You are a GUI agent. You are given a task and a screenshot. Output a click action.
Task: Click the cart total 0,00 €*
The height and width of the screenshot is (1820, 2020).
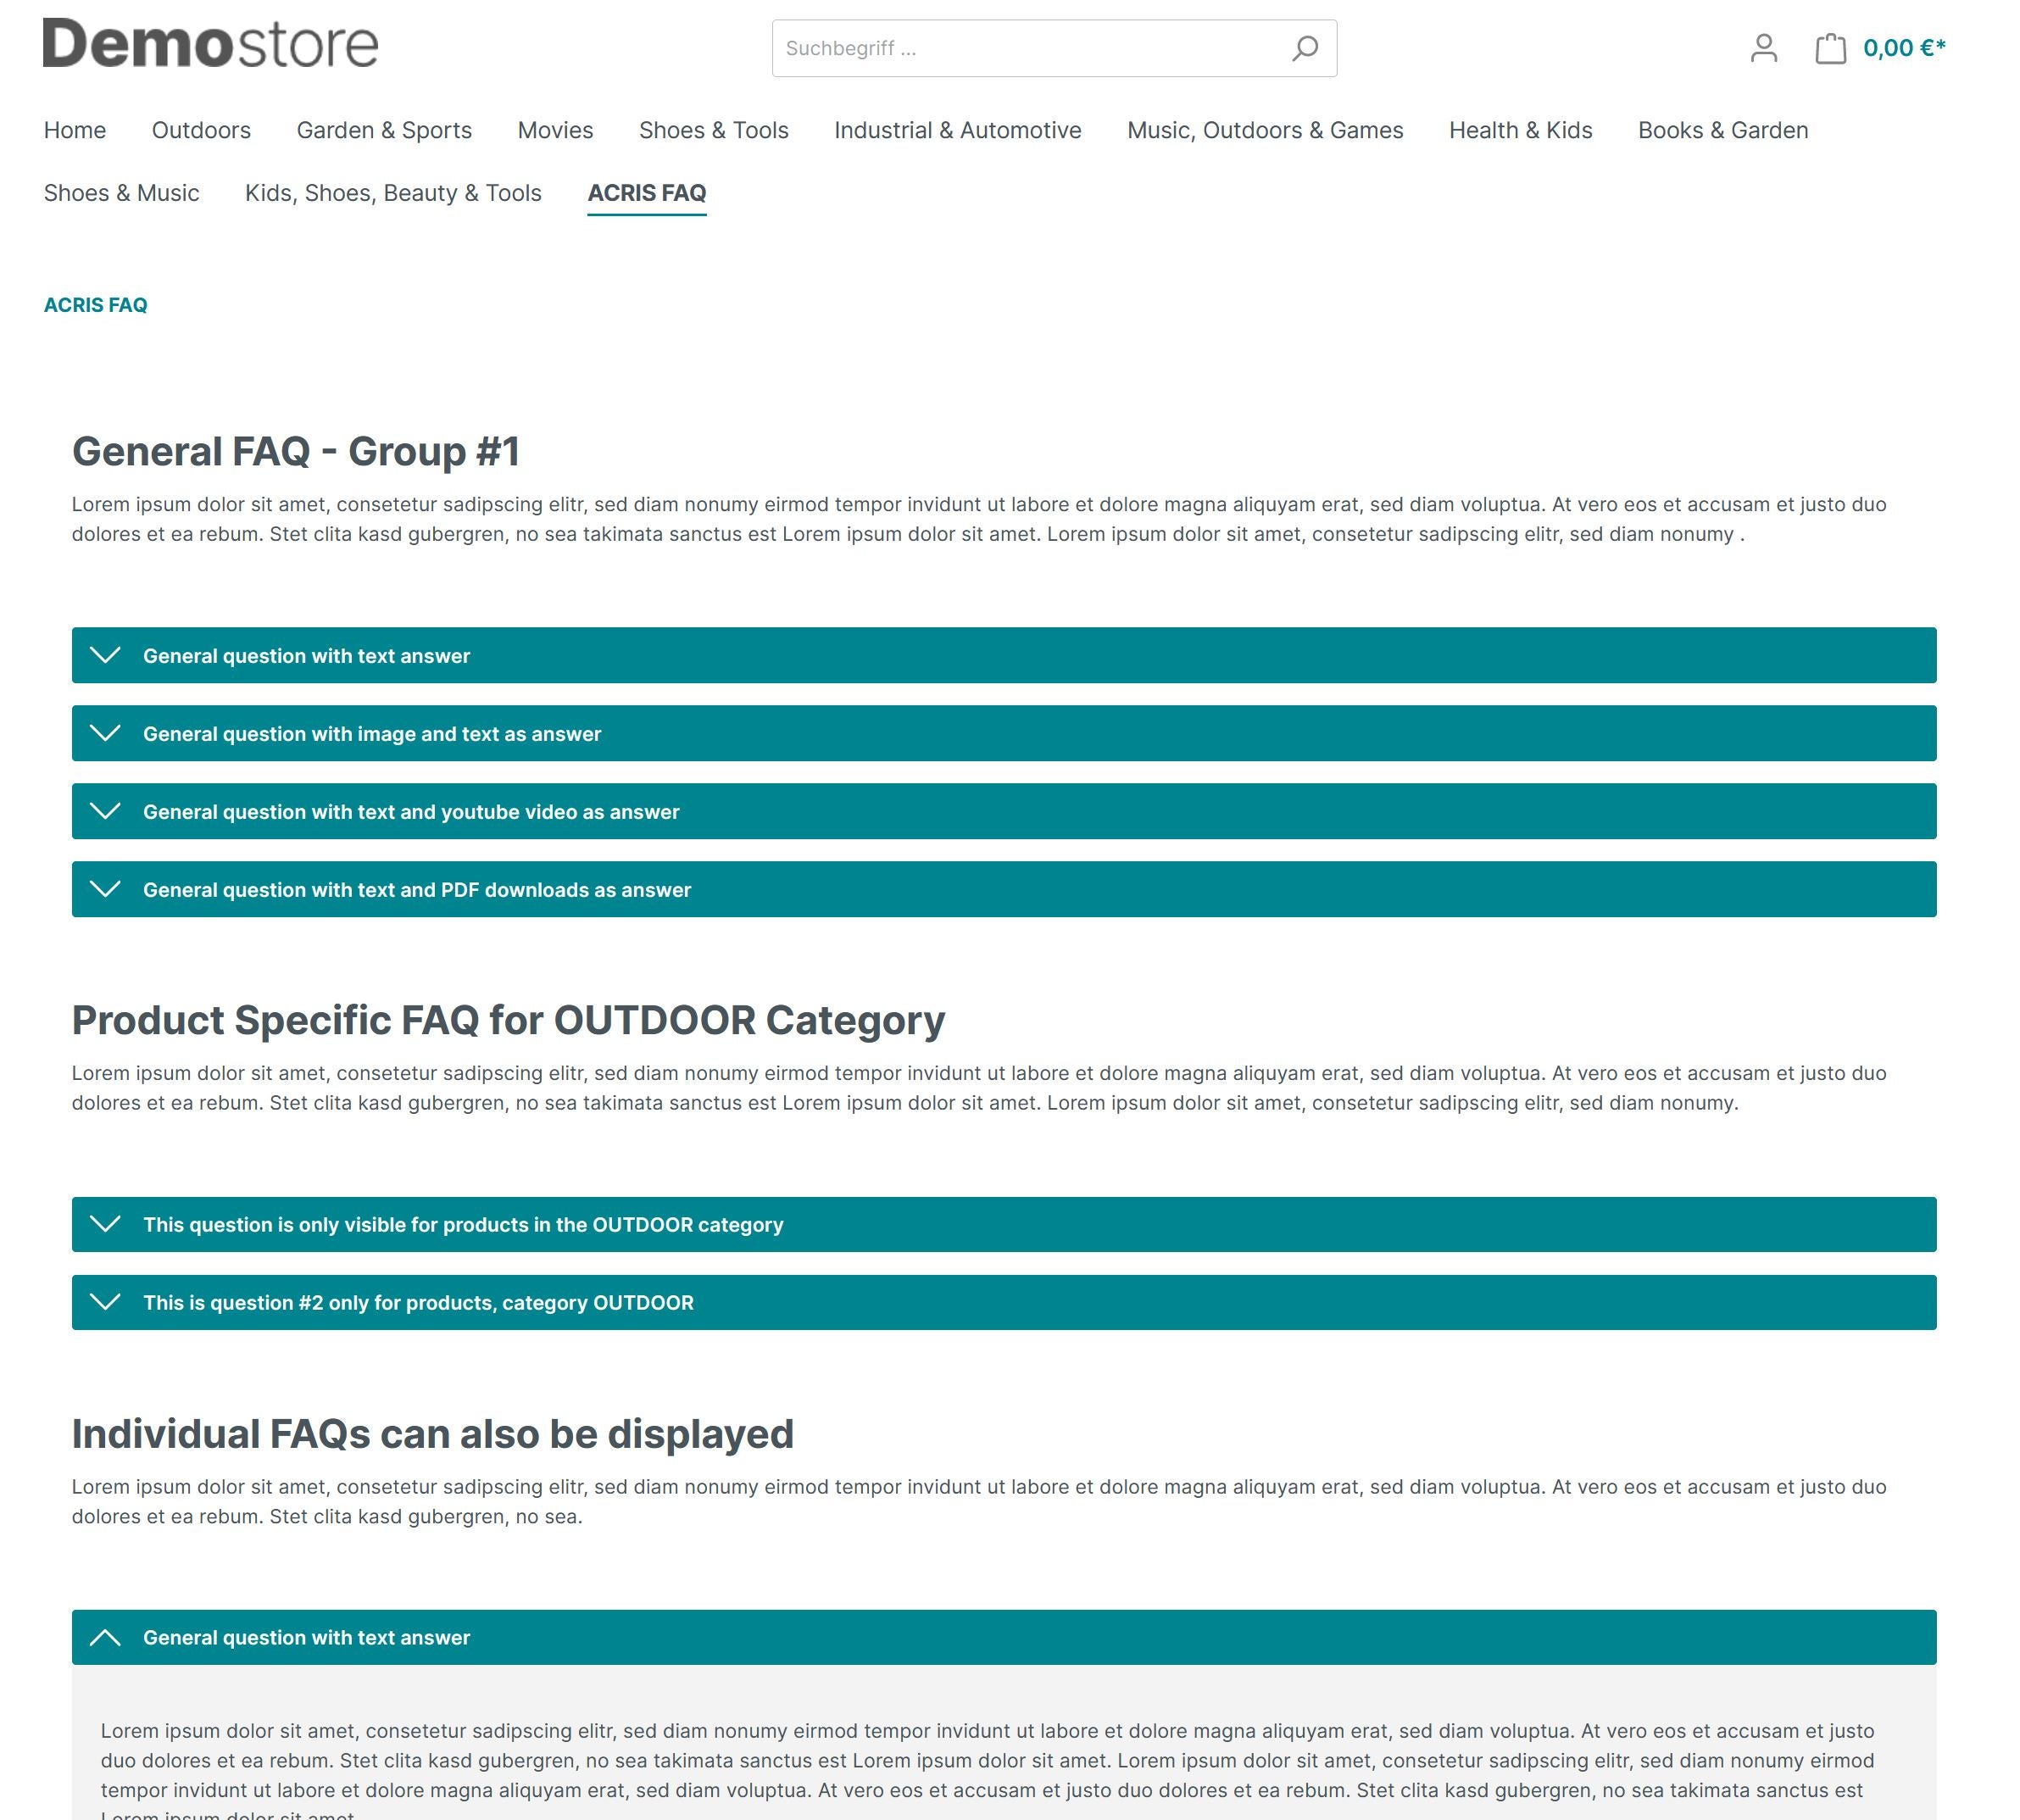pos(1903,48)
